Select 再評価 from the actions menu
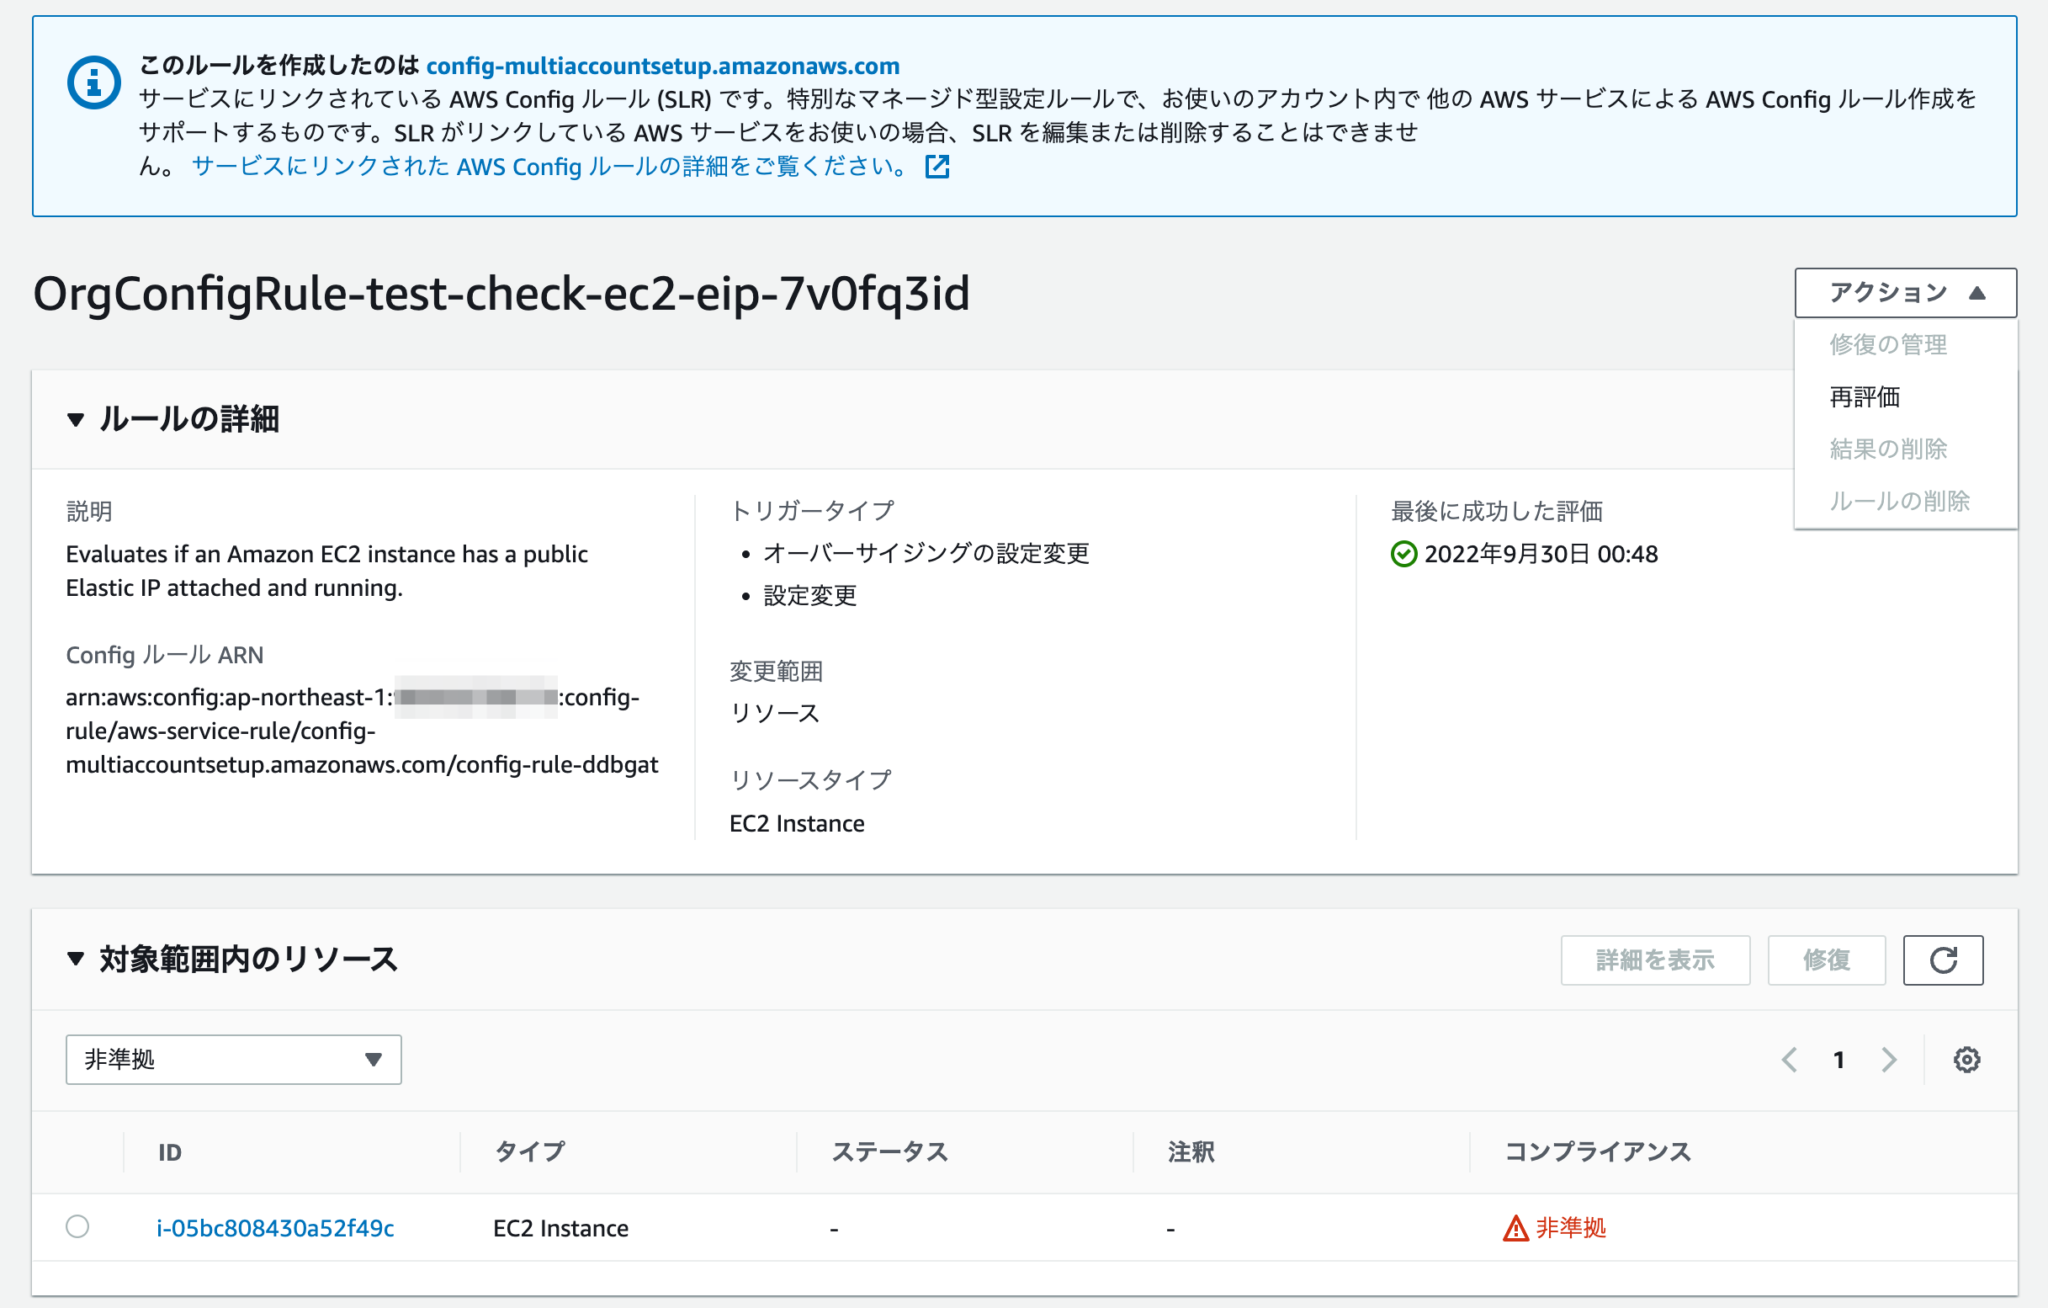Screen dimensions: 2048x1308 pyautogui.click(x=1866, y=396)
